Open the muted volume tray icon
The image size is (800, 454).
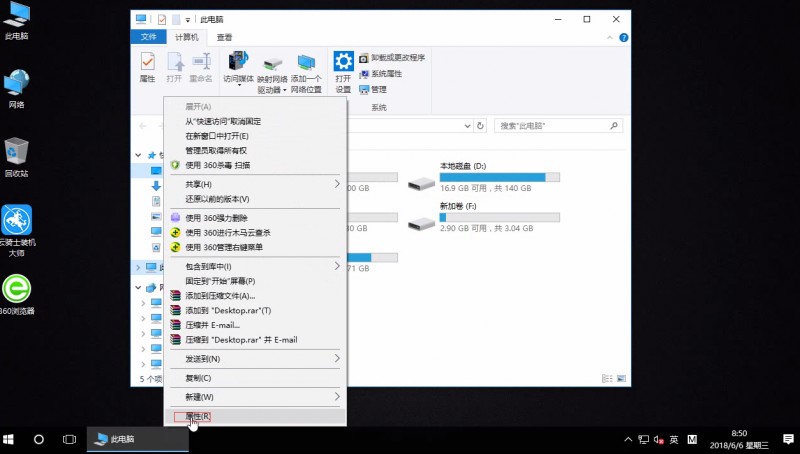(658, 439)
